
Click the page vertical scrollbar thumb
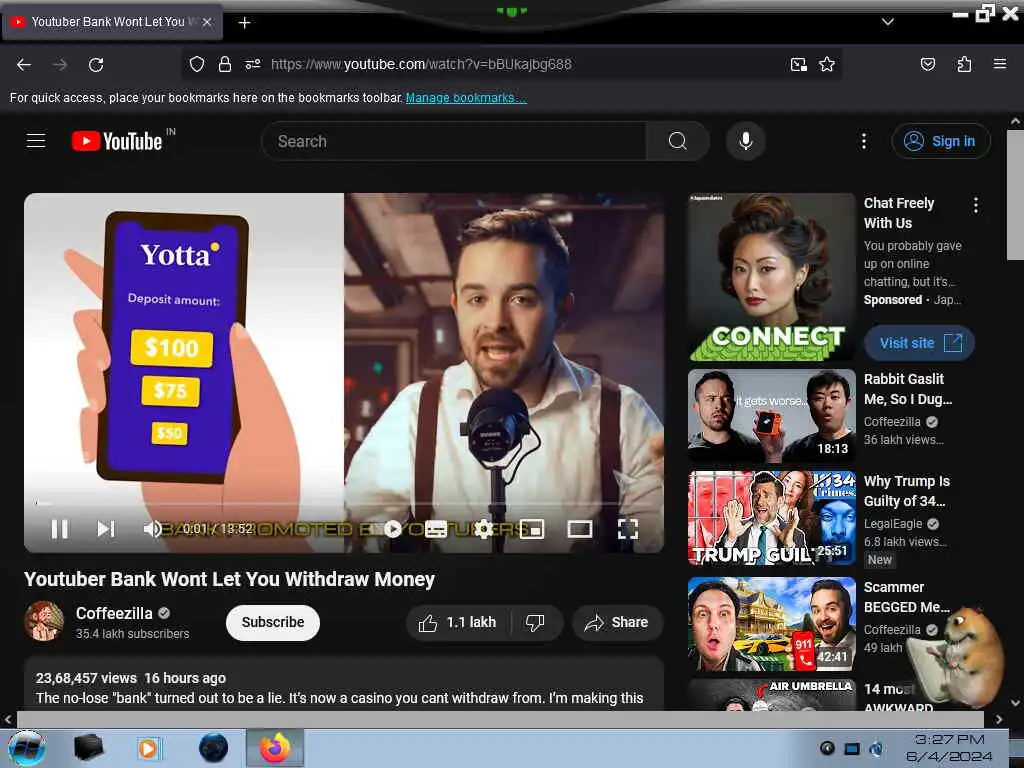(x=1015, y=195)
